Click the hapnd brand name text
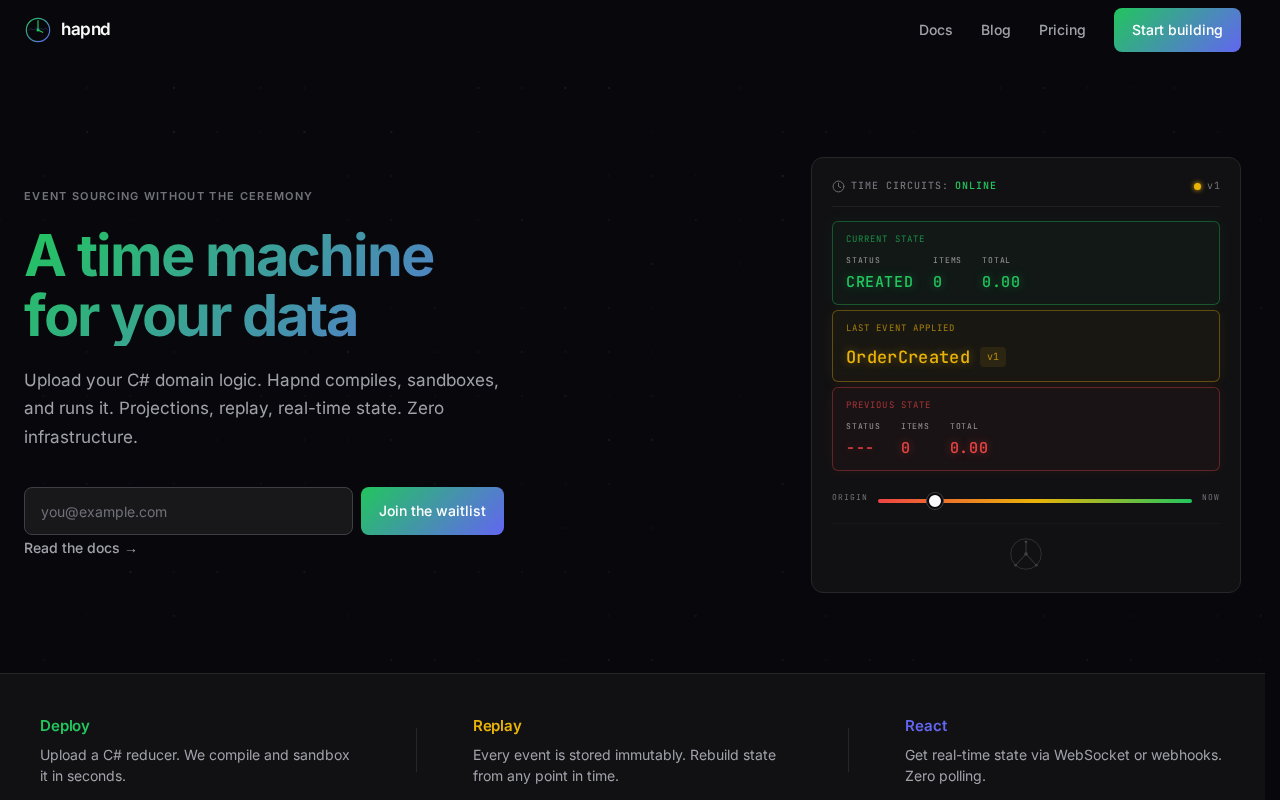This screenshot has height=800, width=1280. pyautogui.click(x=85, y=30)
